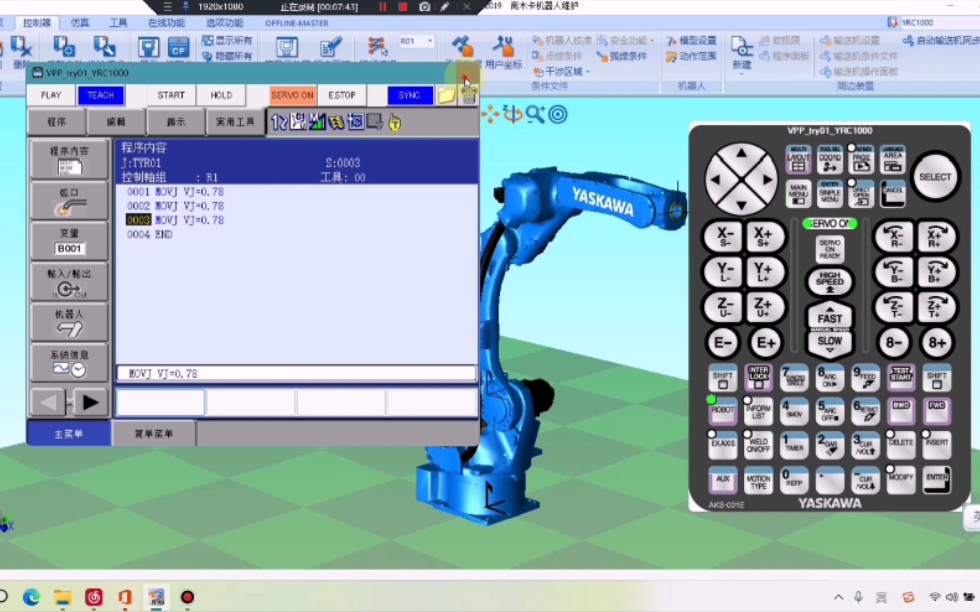
Task: Open the 输入/输出 (I/O) sidebar item
Action: [x=69, y=281]
